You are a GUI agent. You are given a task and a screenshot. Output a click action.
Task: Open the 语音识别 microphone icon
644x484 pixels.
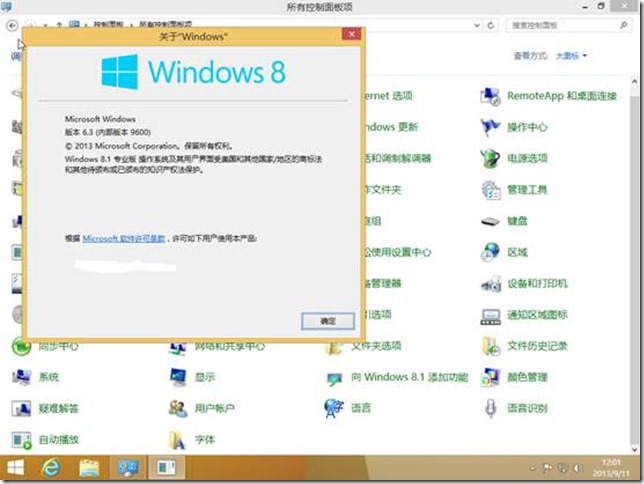click(x=490, y=408)
